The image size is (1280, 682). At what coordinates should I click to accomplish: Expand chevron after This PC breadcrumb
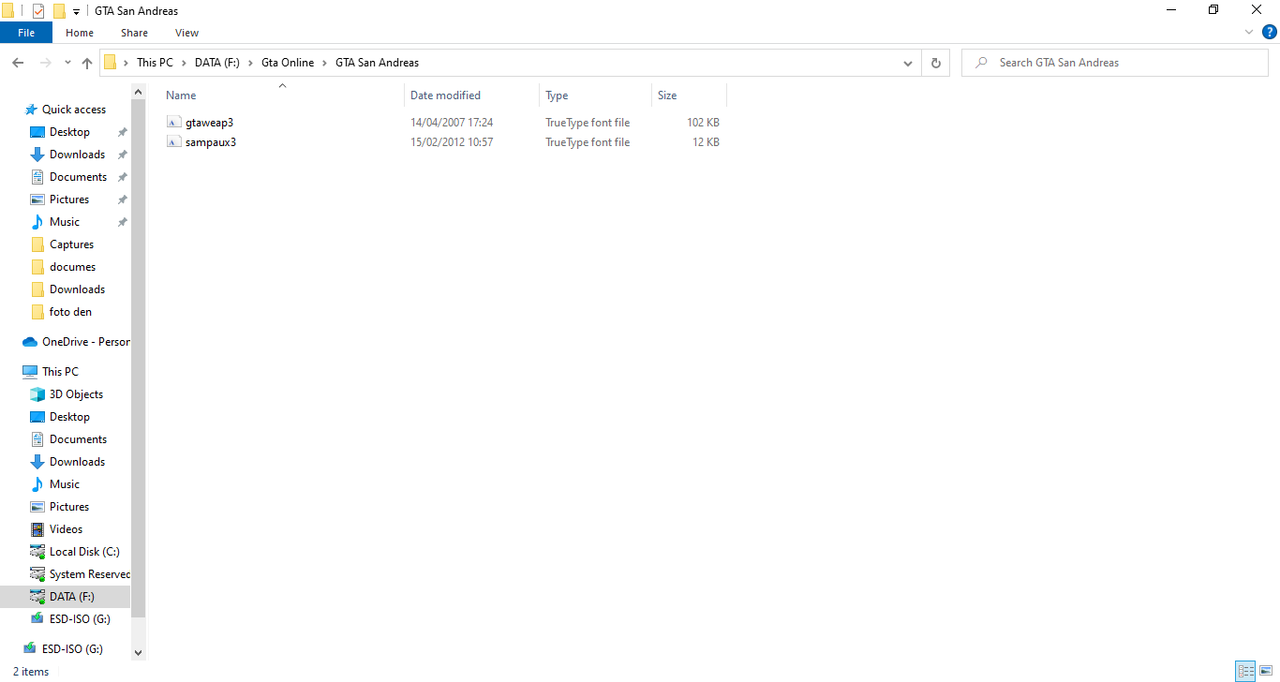[184, 63]
